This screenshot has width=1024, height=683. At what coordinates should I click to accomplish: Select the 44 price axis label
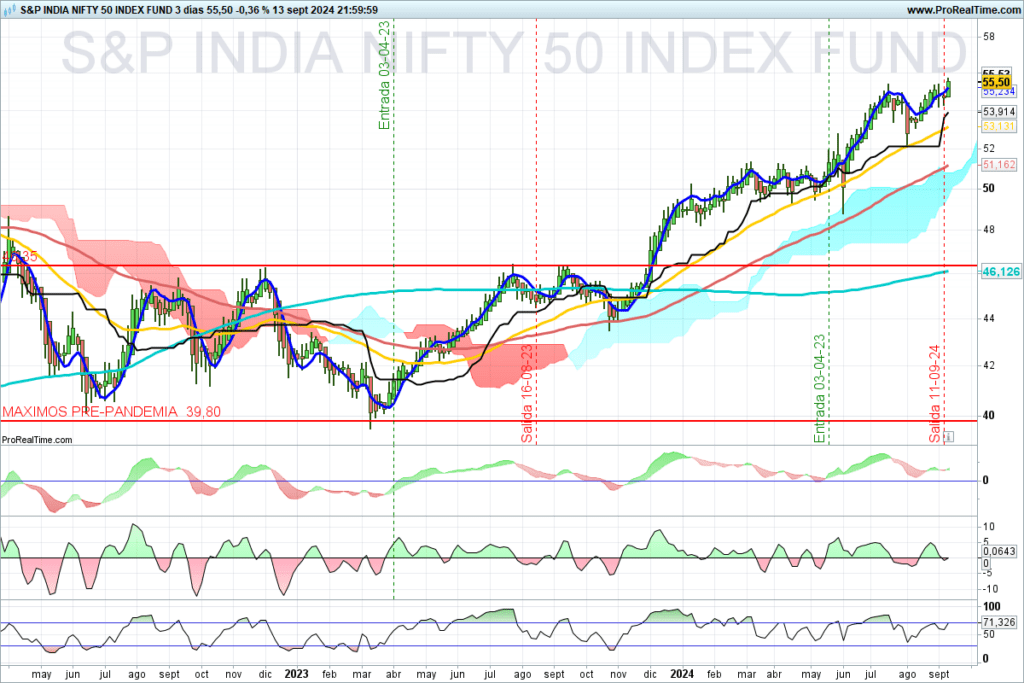[989, 318]
